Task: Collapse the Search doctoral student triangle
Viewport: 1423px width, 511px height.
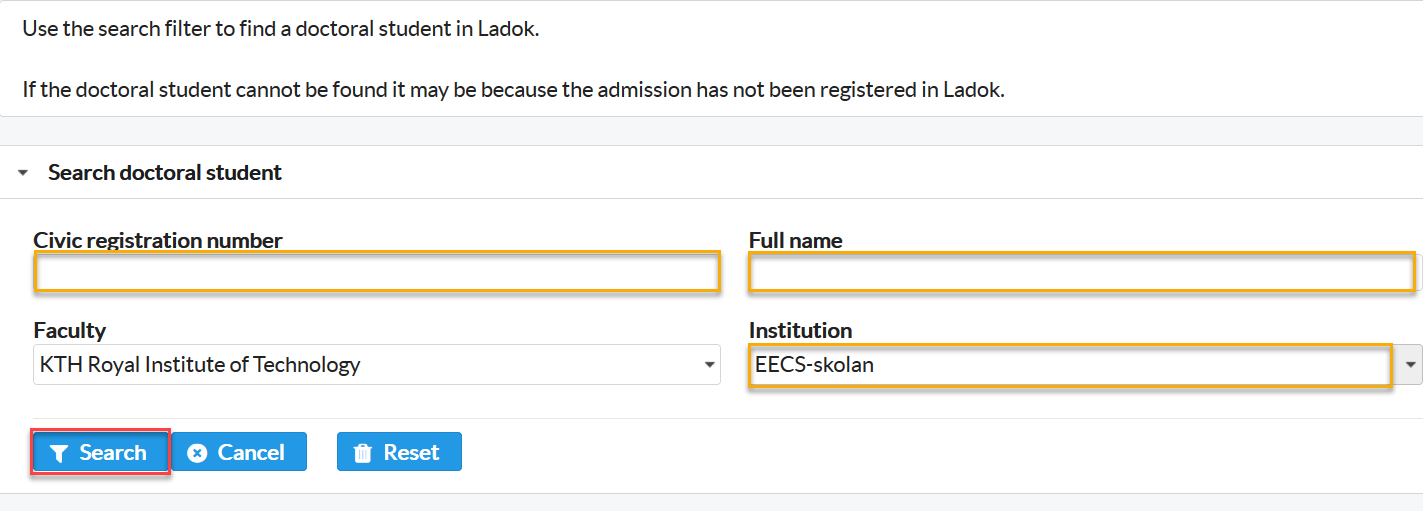Action: tap(23, 173)
